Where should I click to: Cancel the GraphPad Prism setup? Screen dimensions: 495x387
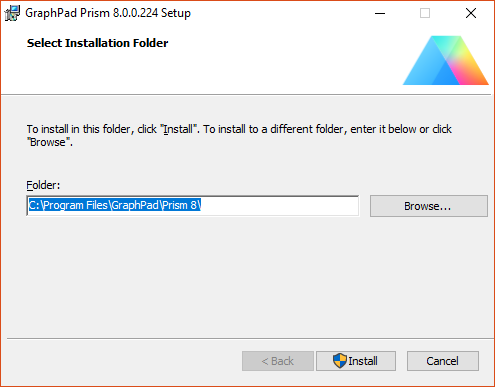click(x=443, y=361)
